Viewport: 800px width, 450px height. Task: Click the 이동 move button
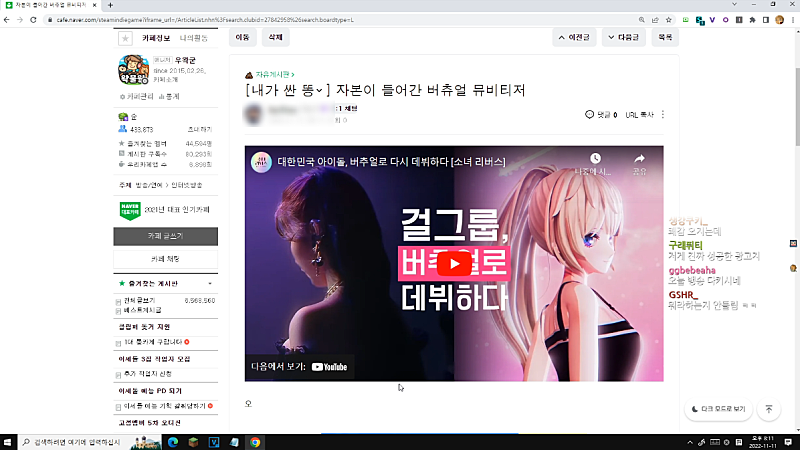(242, 37)
